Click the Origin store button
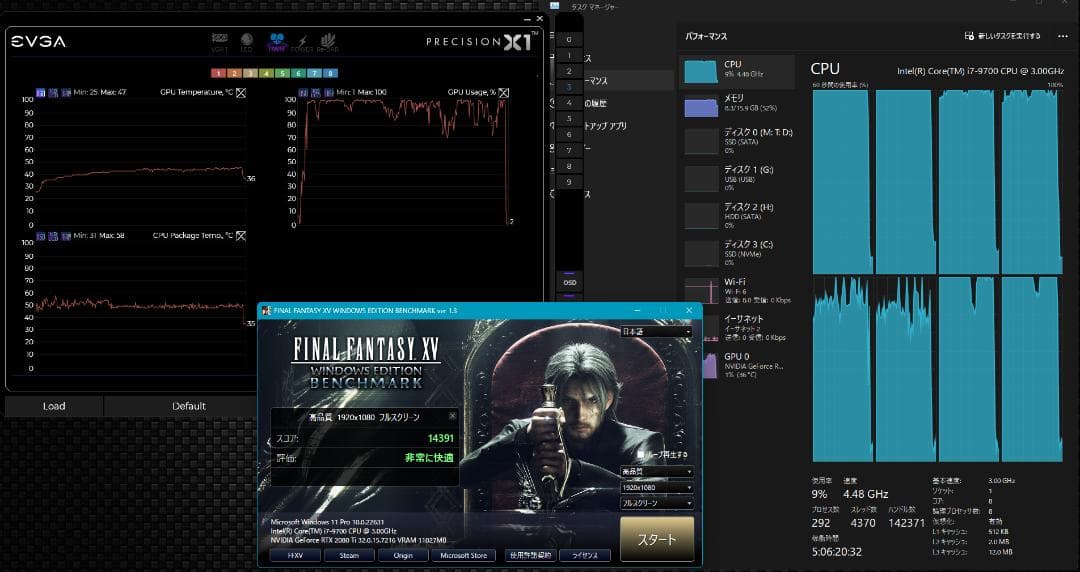The height and width of the screenshot is (572, 1080). (x=403, y=555)
